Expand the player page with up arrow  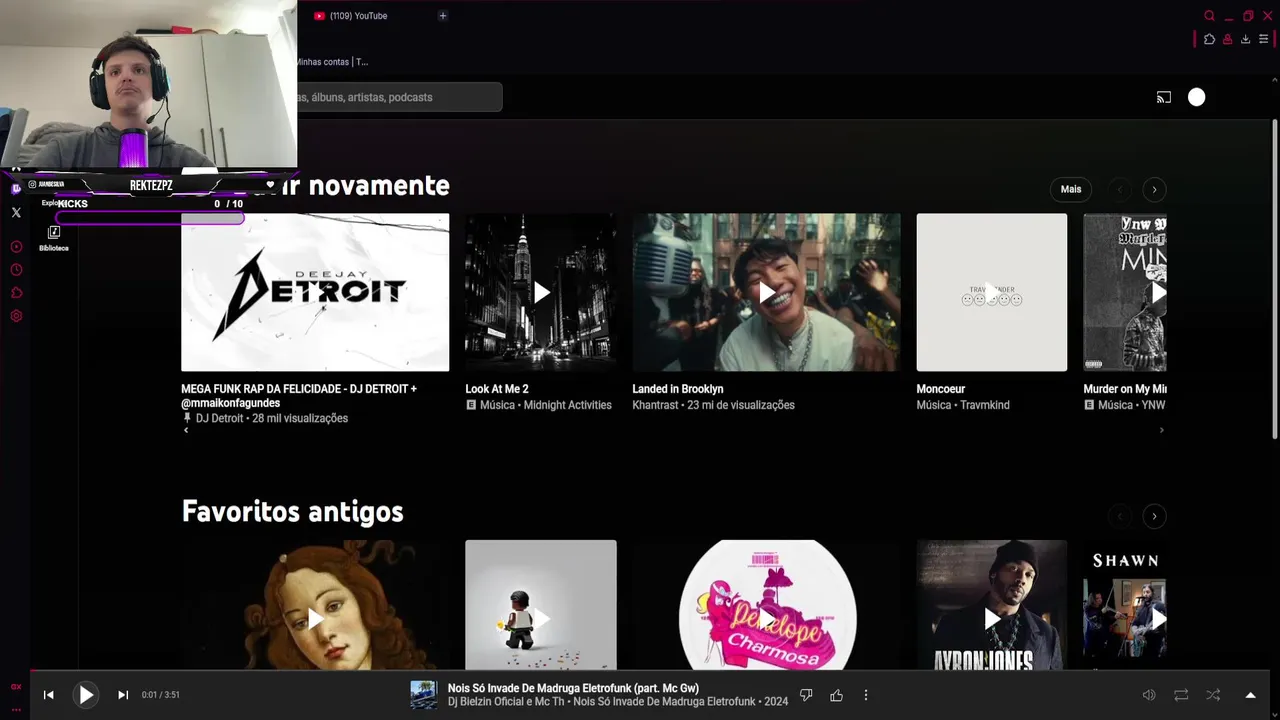1250,695
